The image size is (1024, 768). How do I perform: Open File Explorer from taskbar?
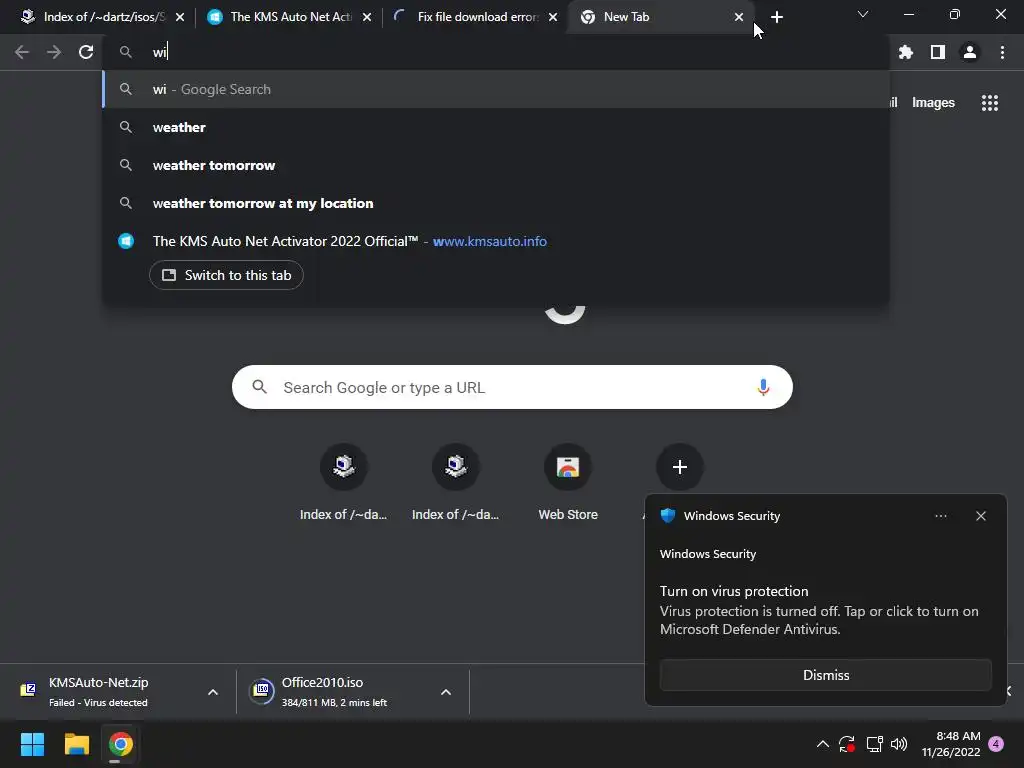(76, 744)
